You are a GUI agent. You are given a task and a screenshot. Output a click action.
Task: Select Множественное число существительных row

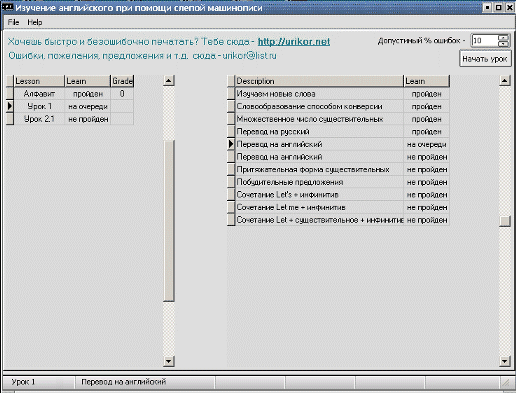338,119
